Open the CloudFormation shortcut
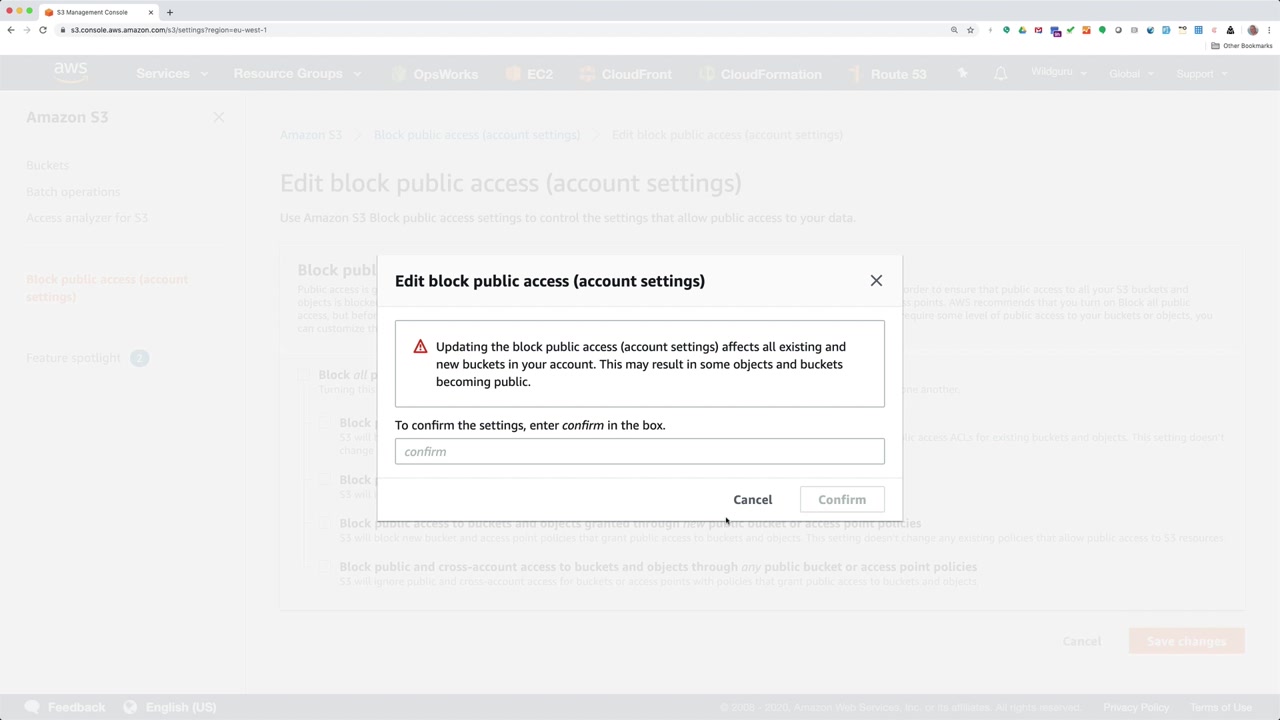The image size is (1280, 720). [760, 74]
